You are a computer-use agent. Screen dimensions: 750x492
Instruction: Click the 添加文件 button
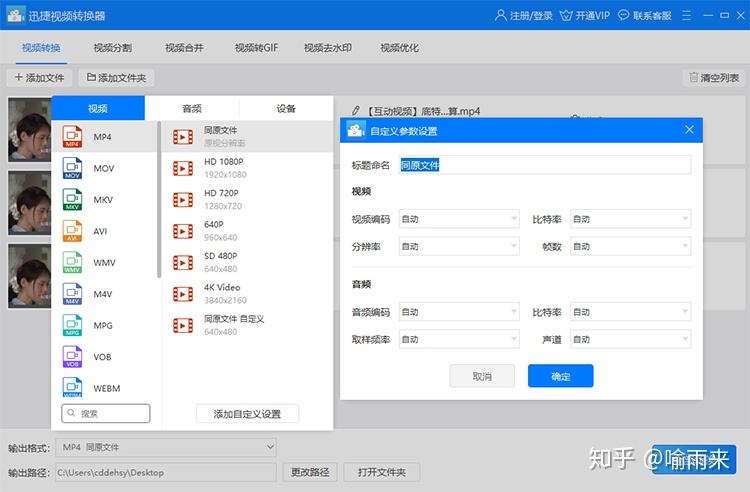[39, 77]
